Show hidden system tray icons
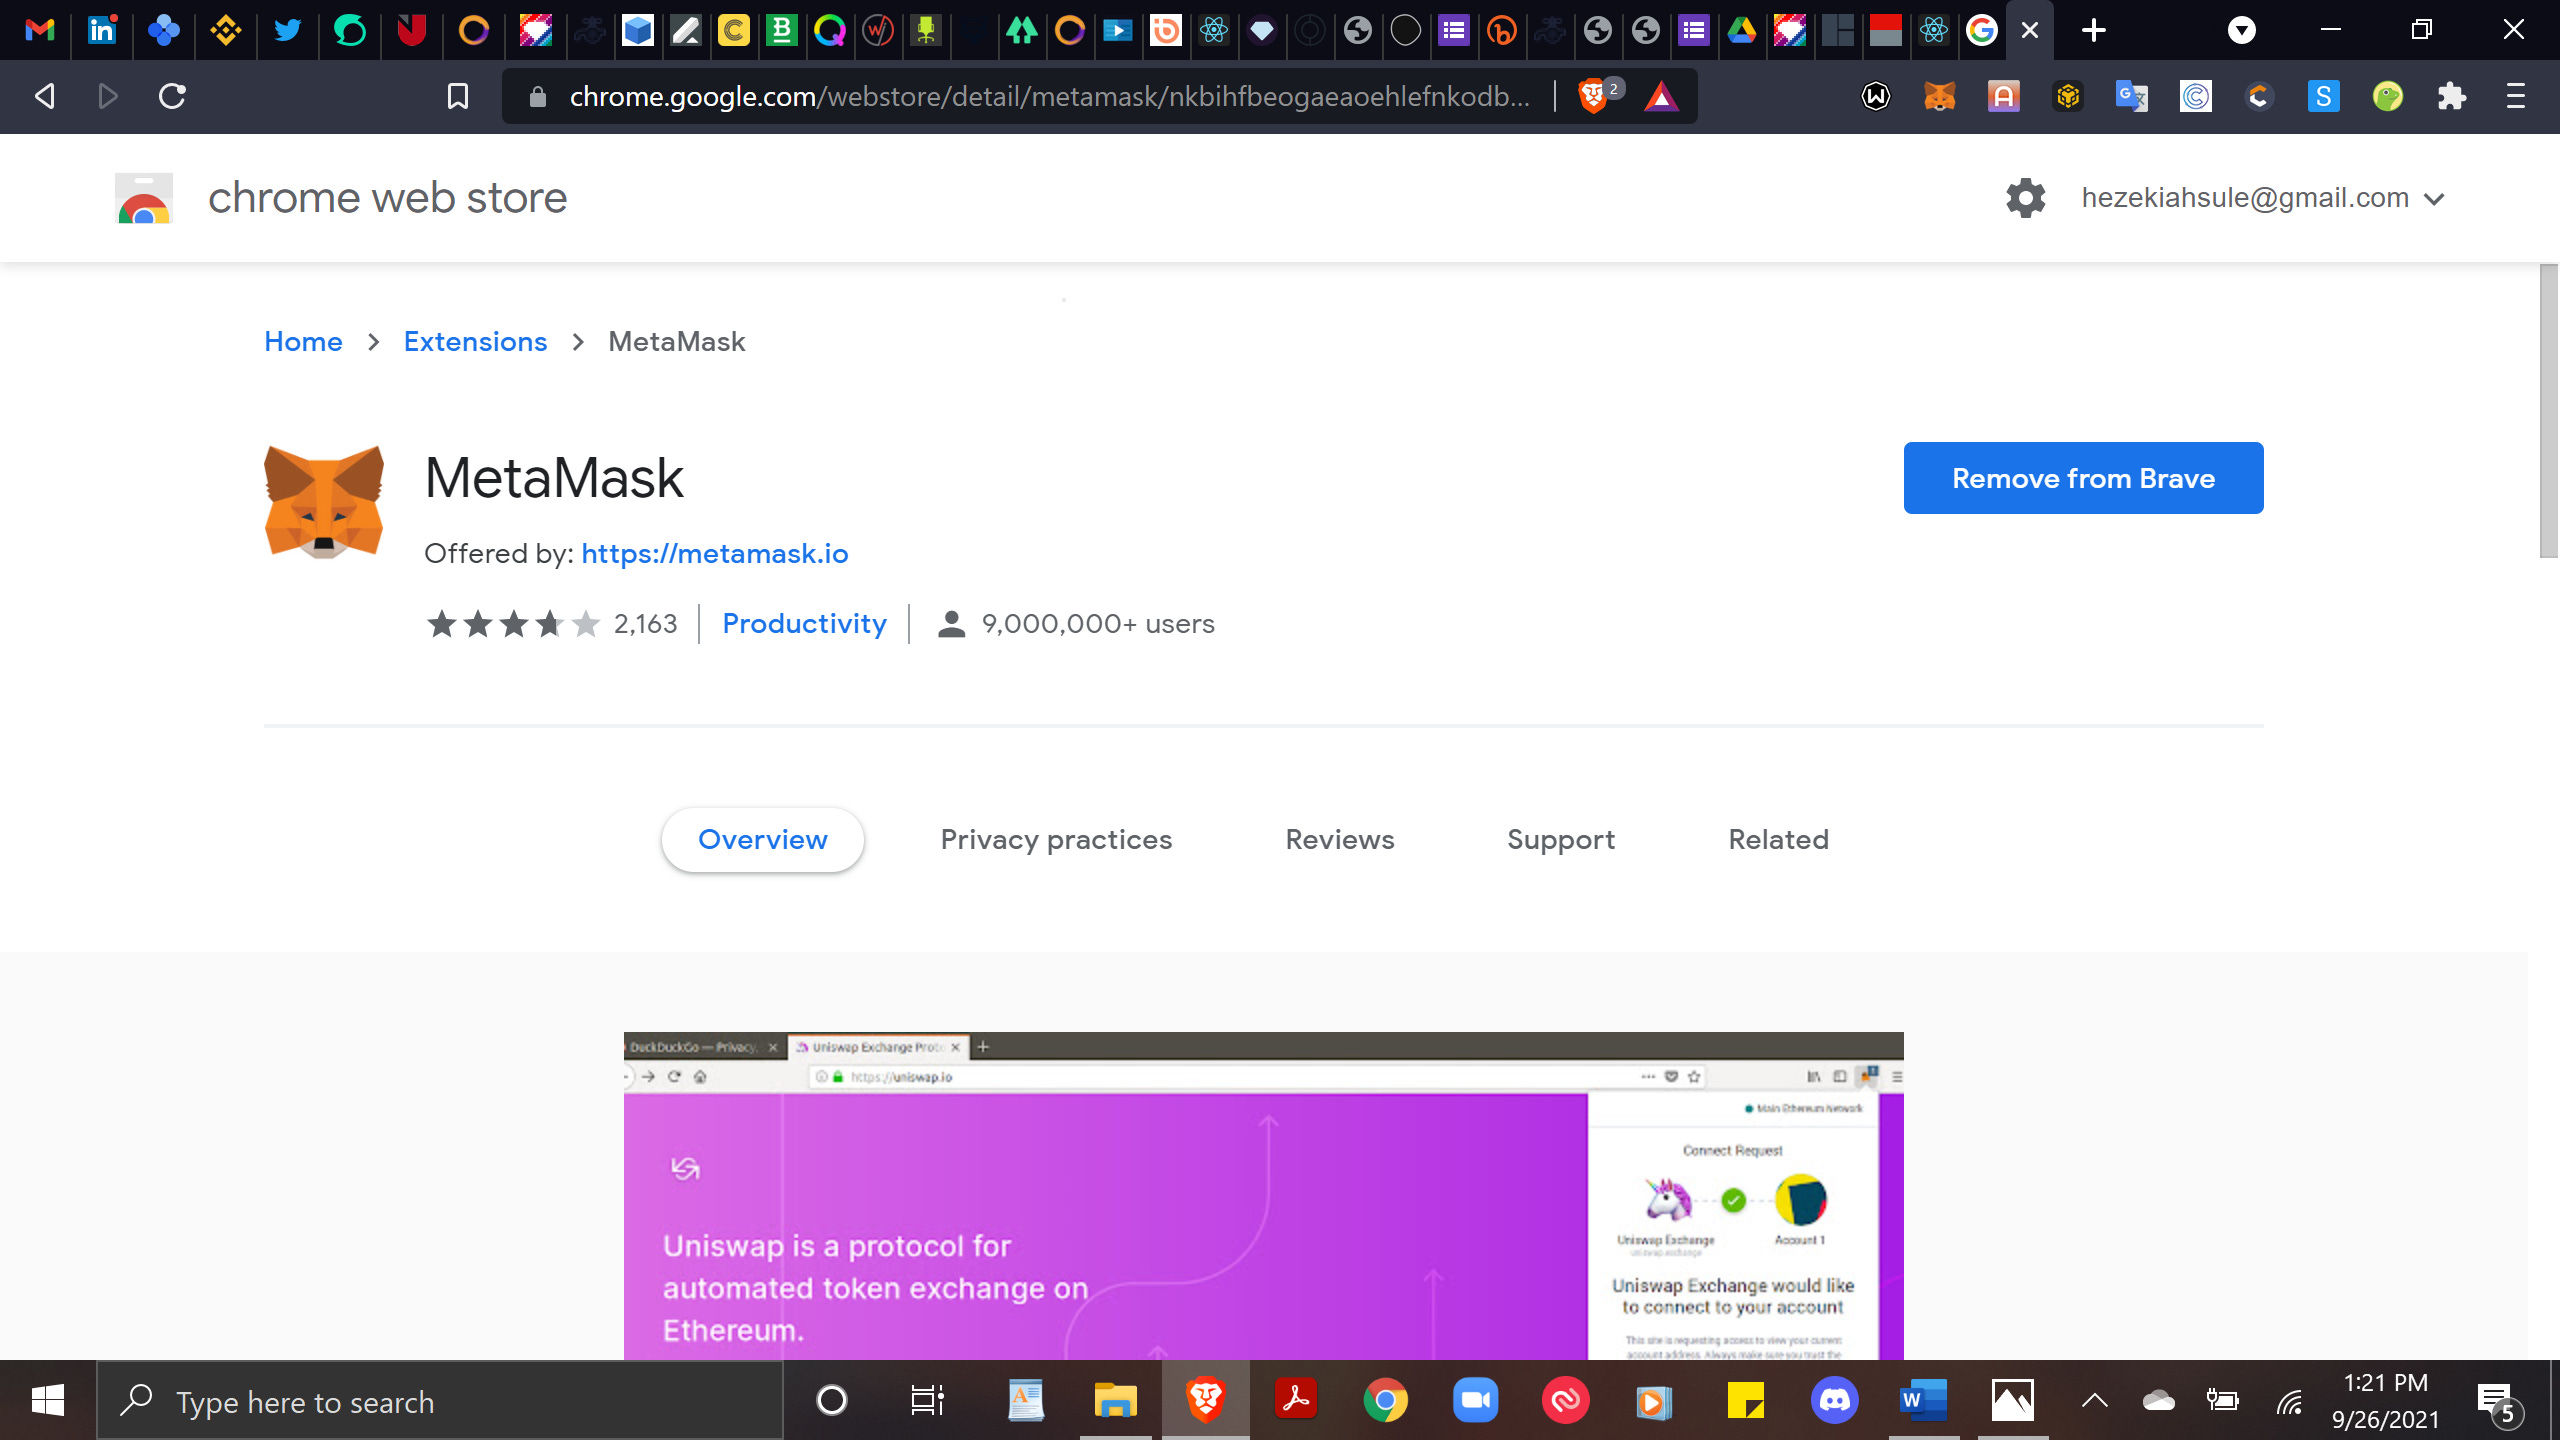The image size is (2560, 1440). coord(2095,1400)
